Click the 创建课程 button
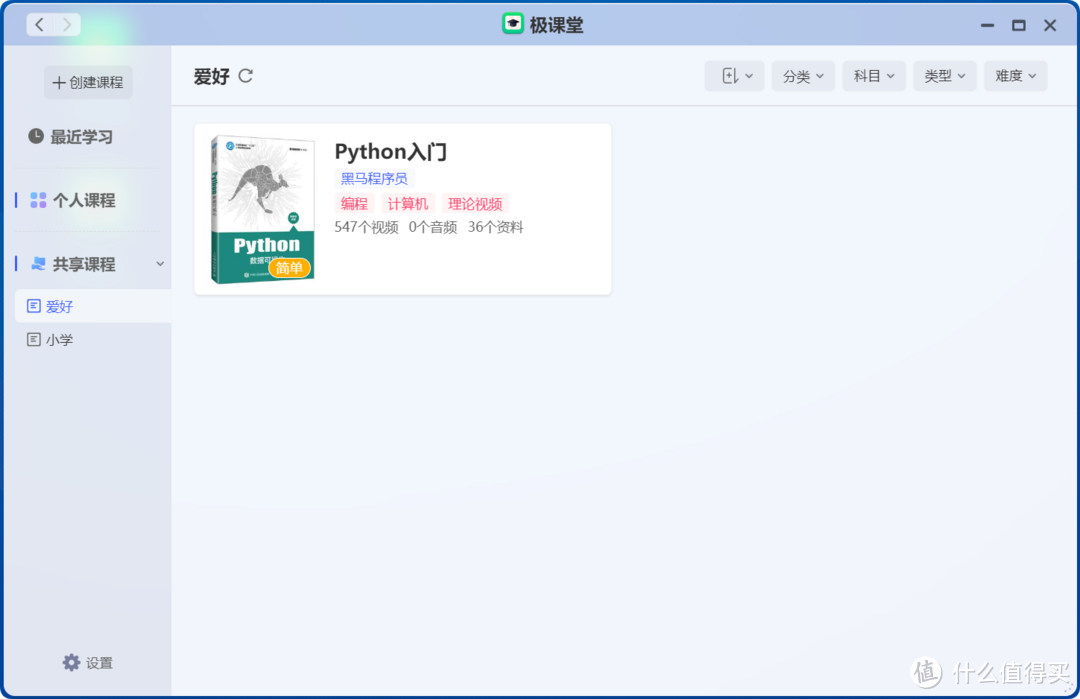Image resolution: width=1080 pixels, height=699 pixels. coord(88,83)
